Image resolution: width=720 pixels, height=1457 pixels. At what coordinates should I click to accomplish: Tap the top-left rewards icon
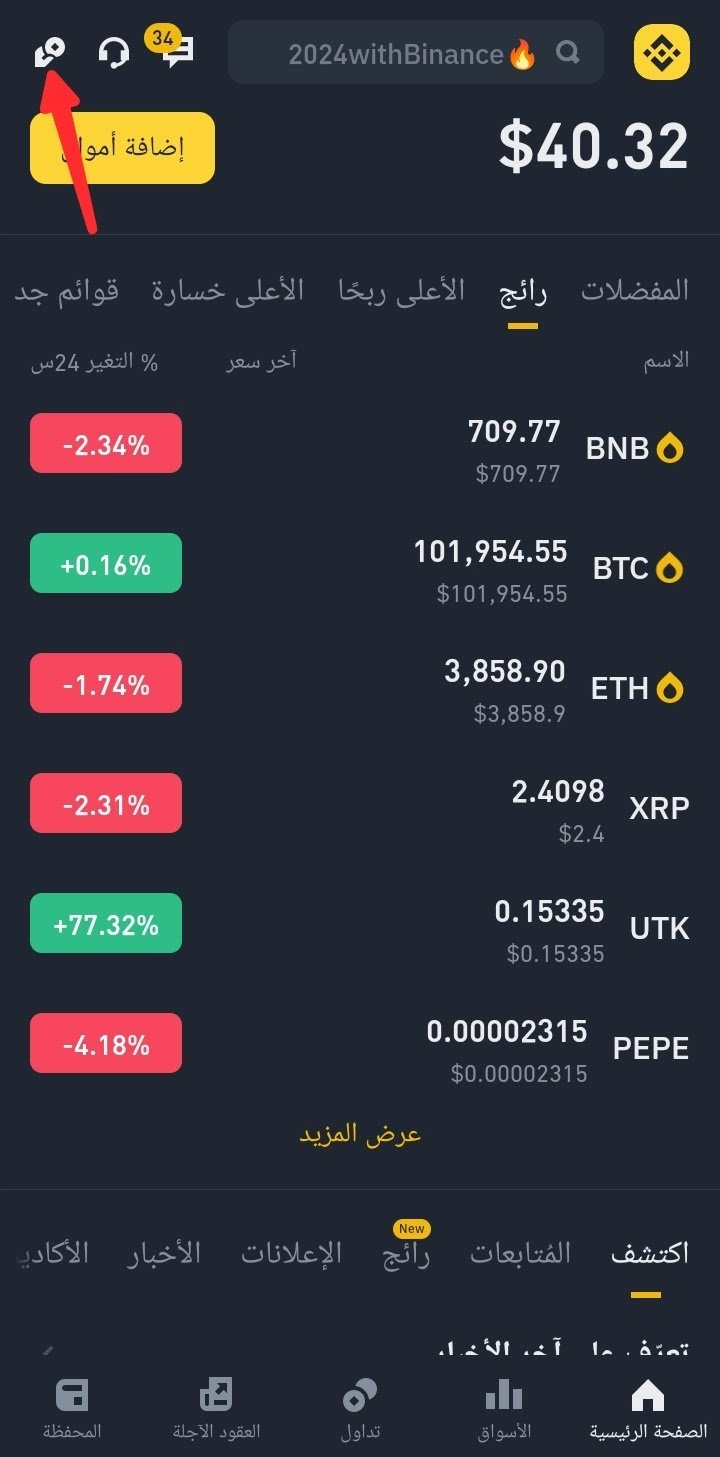(49, 52)
